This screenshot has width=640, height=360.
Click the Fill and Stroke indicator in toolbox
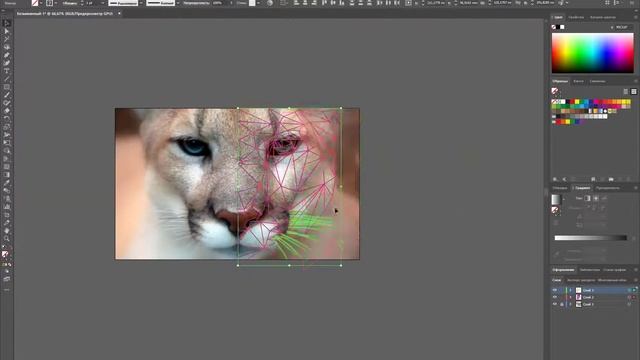[5, 254]
